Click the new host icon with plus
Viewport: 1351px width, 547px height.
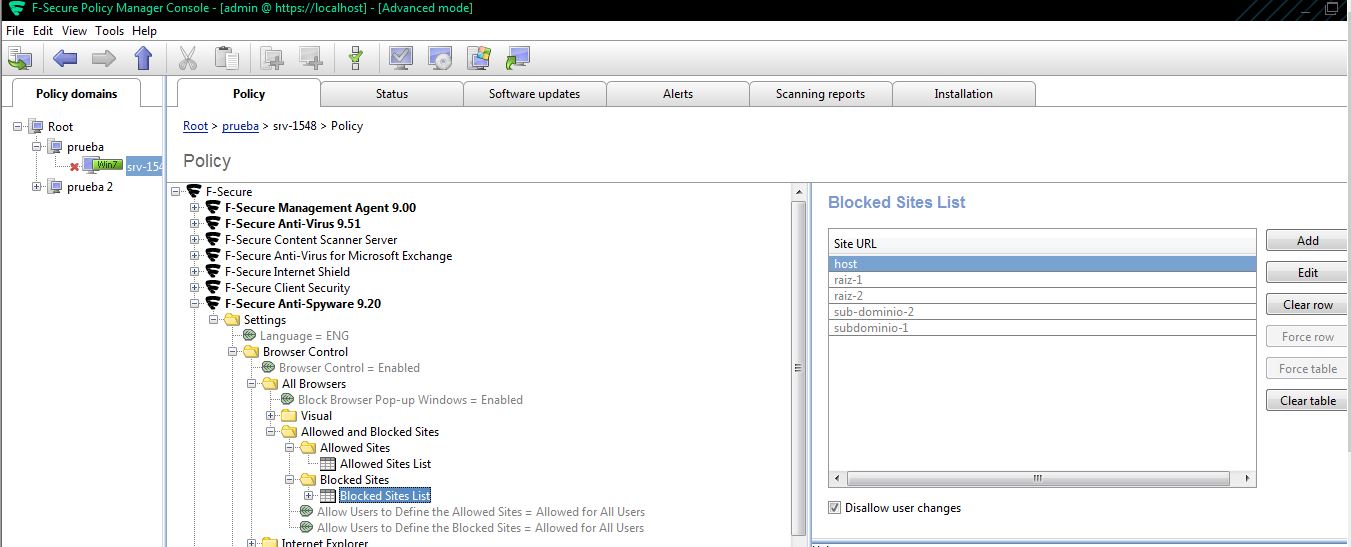point(311,58)
